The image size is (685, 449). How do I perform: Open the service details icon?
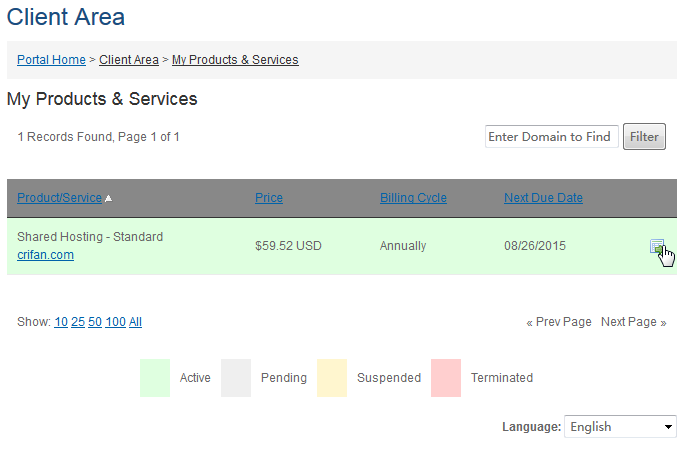coord(657,246)
